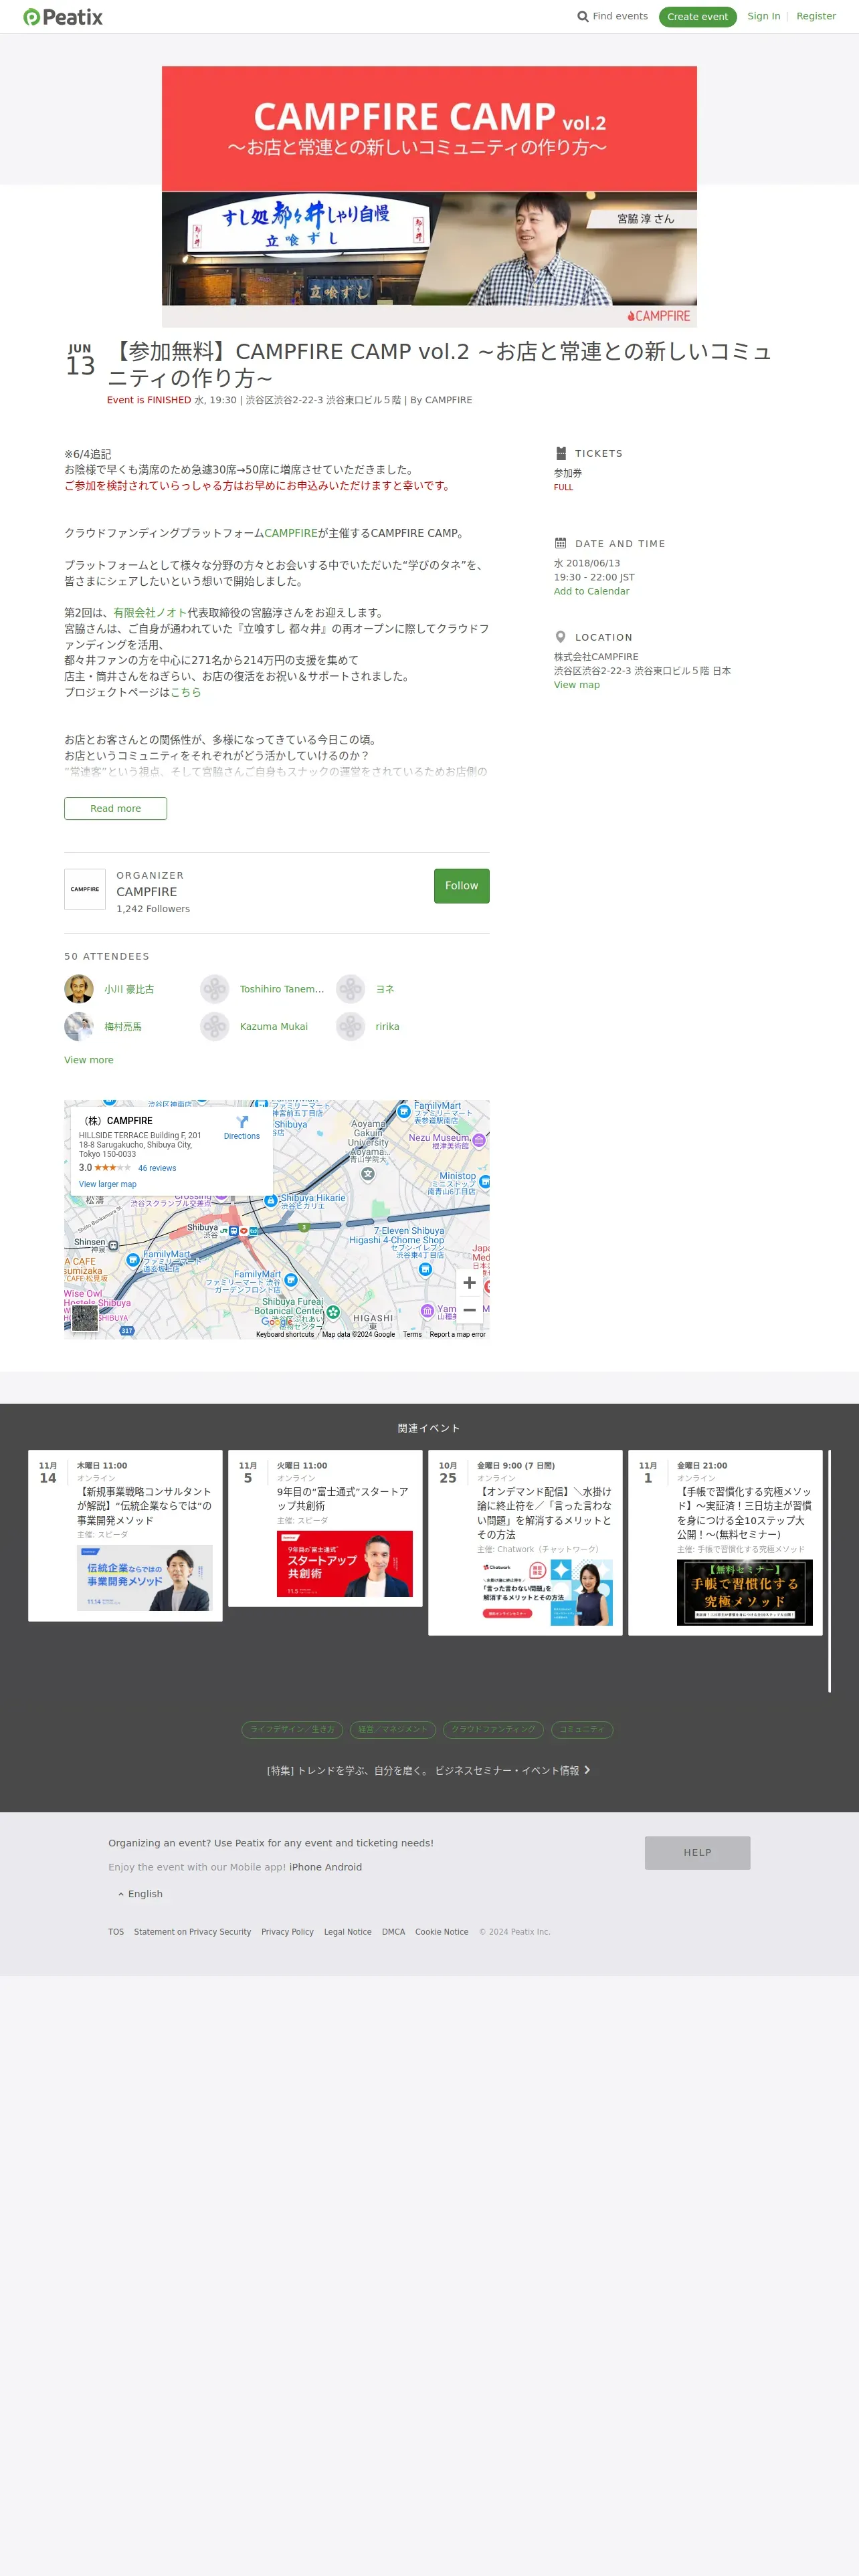Click the placeholder avatar beside ヨネ
Screen dimensions: 859x2576
(350, 989)
